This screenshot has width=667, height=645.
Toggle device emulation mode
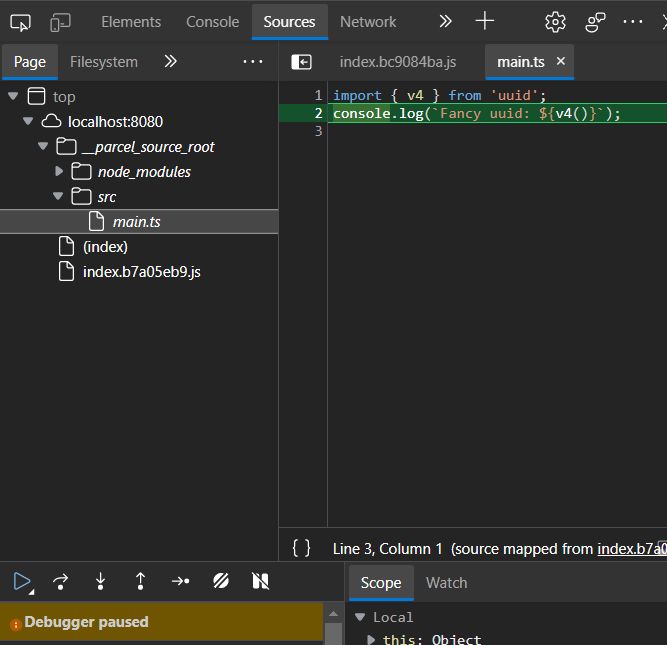(x=60, y=22)
